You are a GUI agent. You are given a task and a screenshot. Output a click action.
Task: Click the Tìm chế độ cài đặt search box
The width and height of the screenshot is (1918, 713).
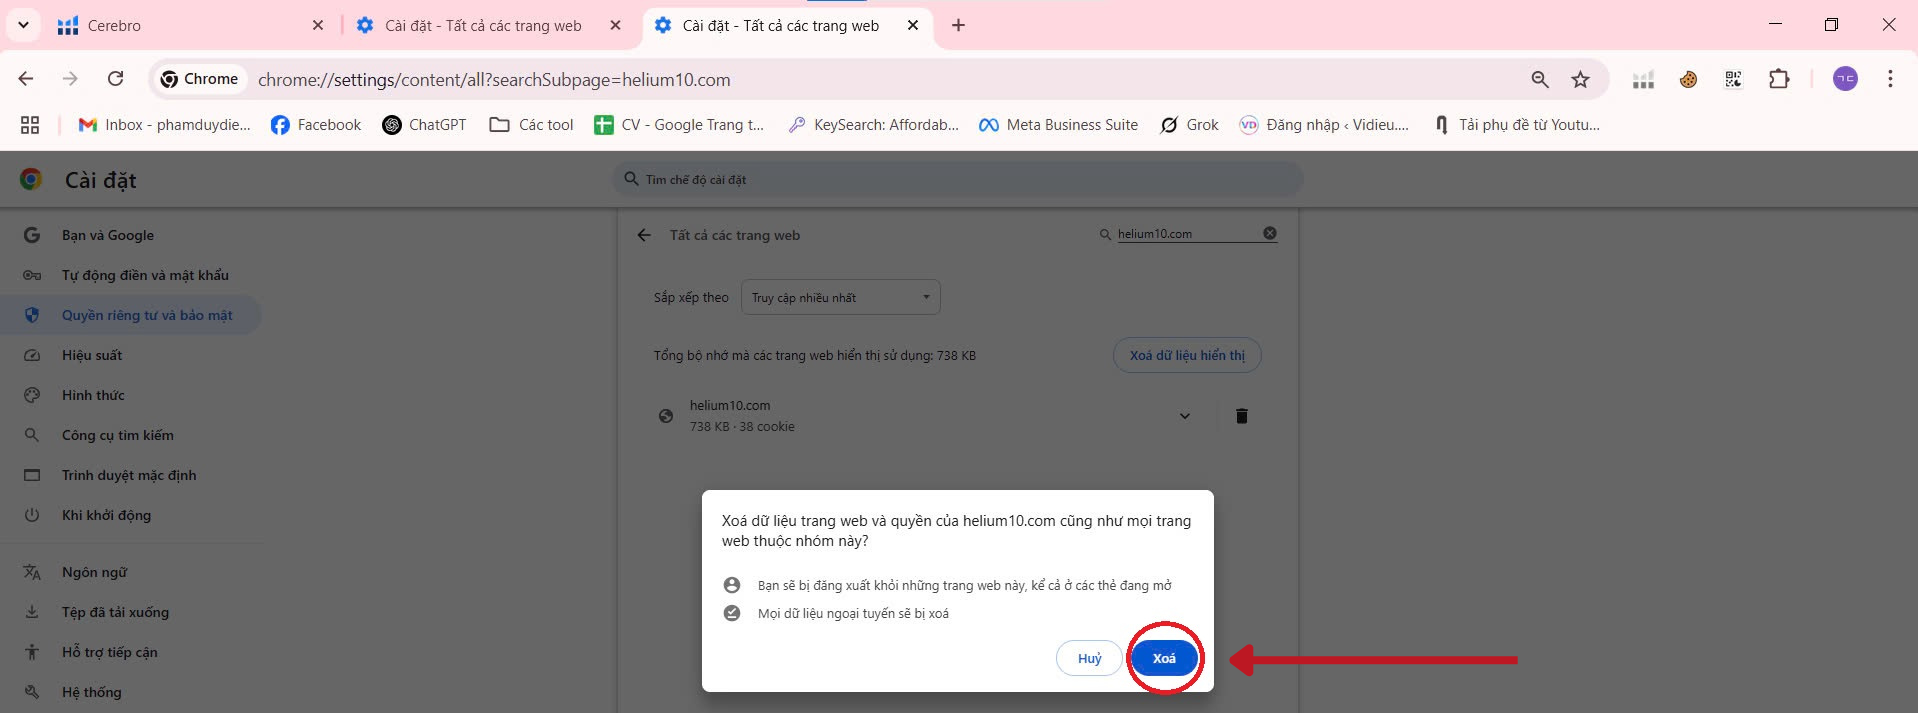coord(957,179)
